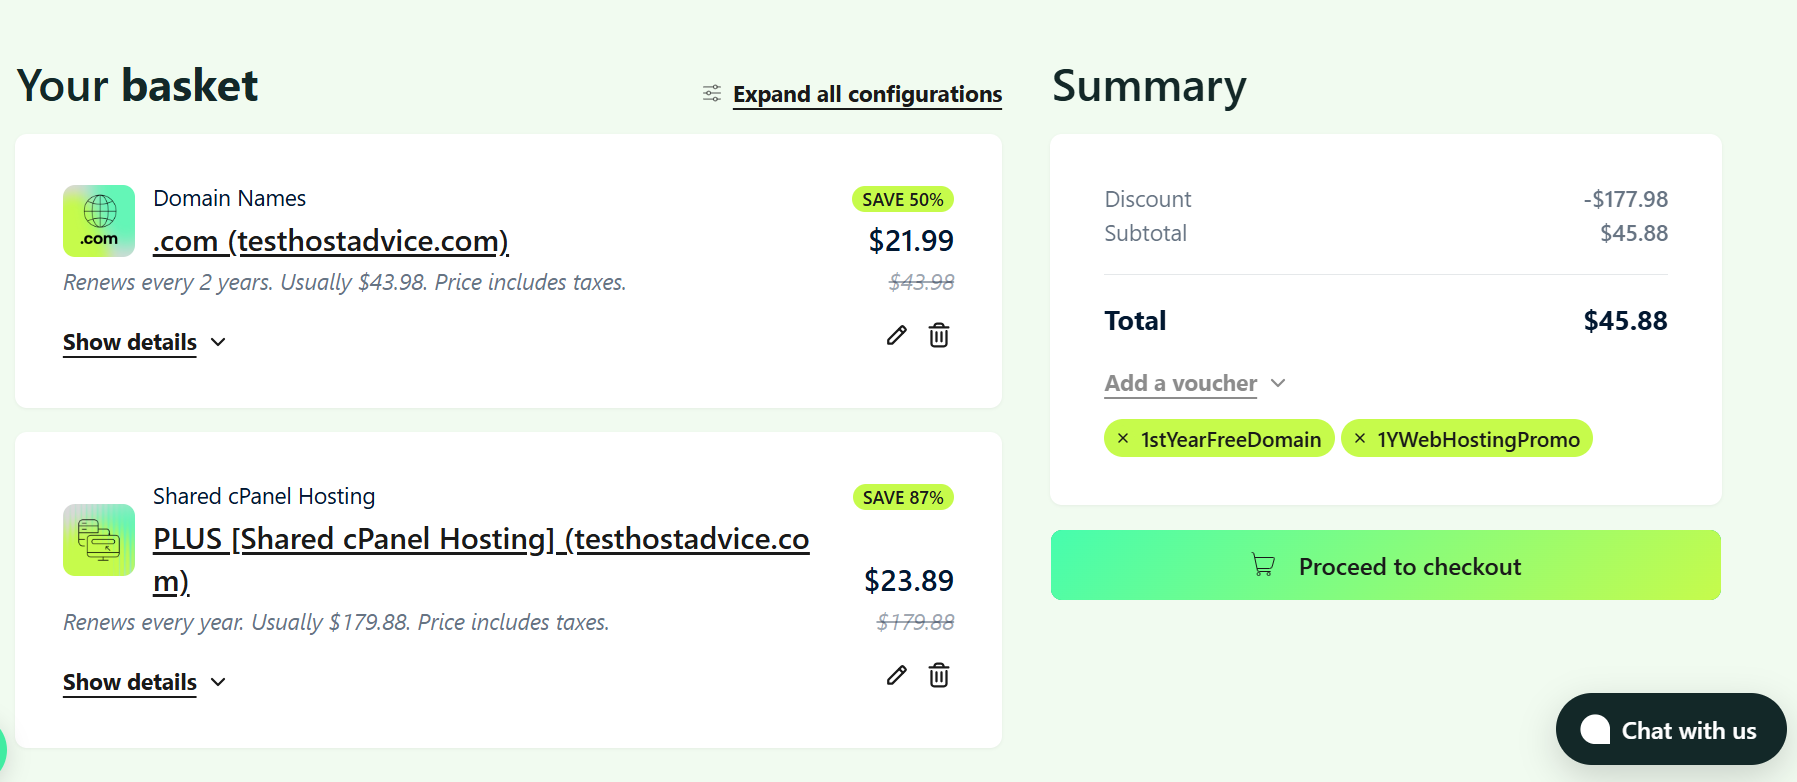This screenshot has height=782, width=1797.
Task: Open the PLUS Shared cPanel Hosting link
Action: click(x=480, y=539)
